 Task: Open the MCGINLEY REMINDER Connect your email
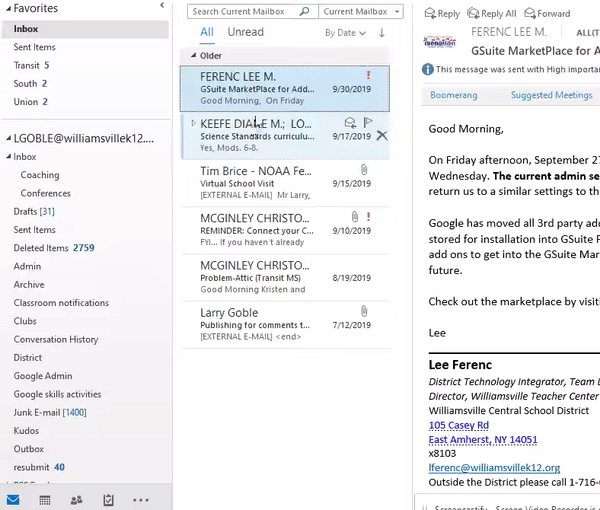pyautogui.click(x=285, y=230)
